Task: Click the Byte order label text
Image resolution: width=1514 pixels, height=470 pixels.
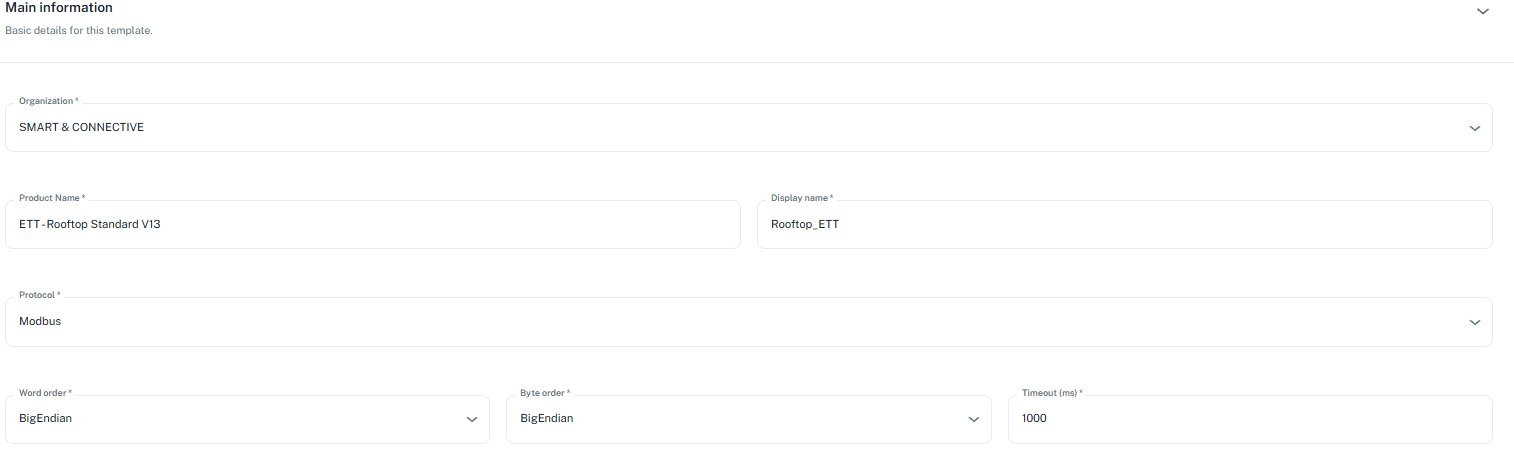Action: point(543,393)
